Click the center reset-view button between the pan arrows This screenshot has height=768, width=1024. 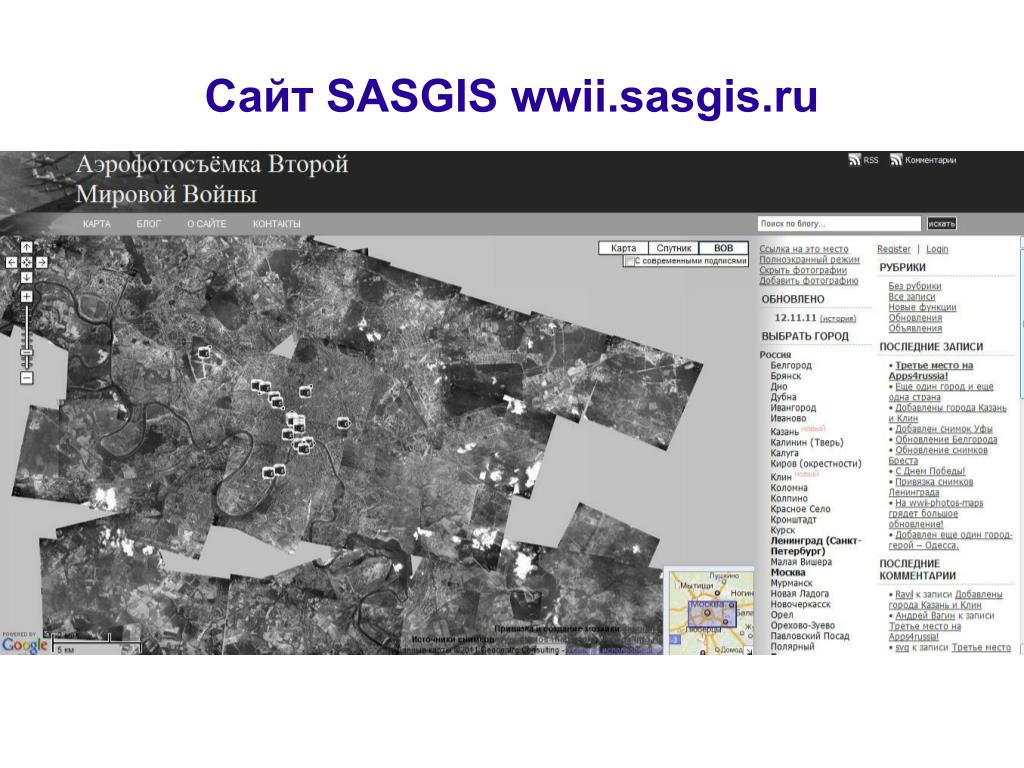pos(26,262)
